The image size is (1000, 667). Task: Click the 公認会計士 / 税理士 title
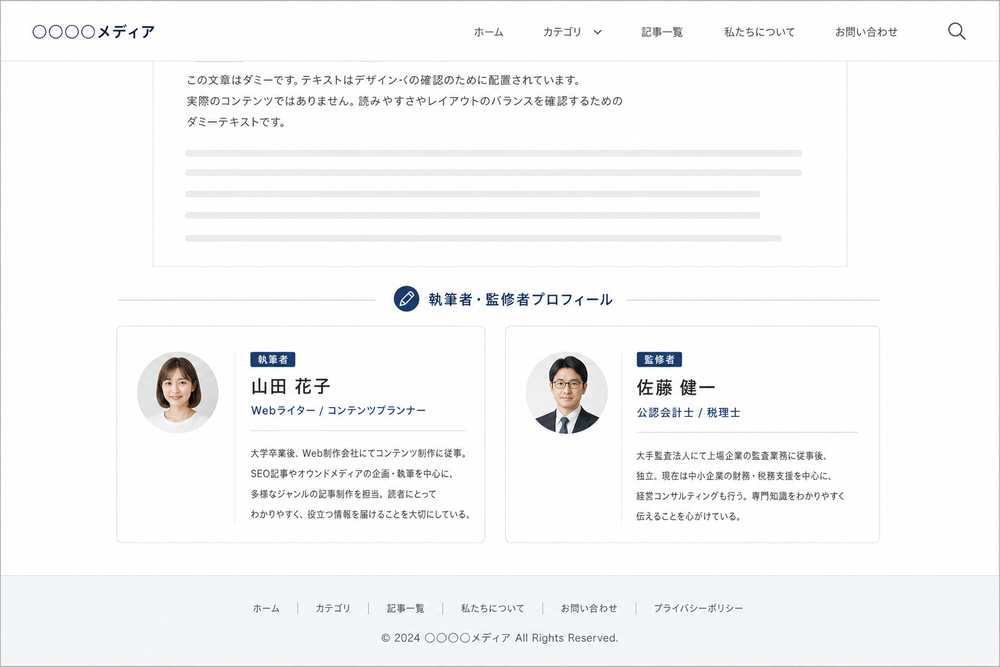[688, 413]
